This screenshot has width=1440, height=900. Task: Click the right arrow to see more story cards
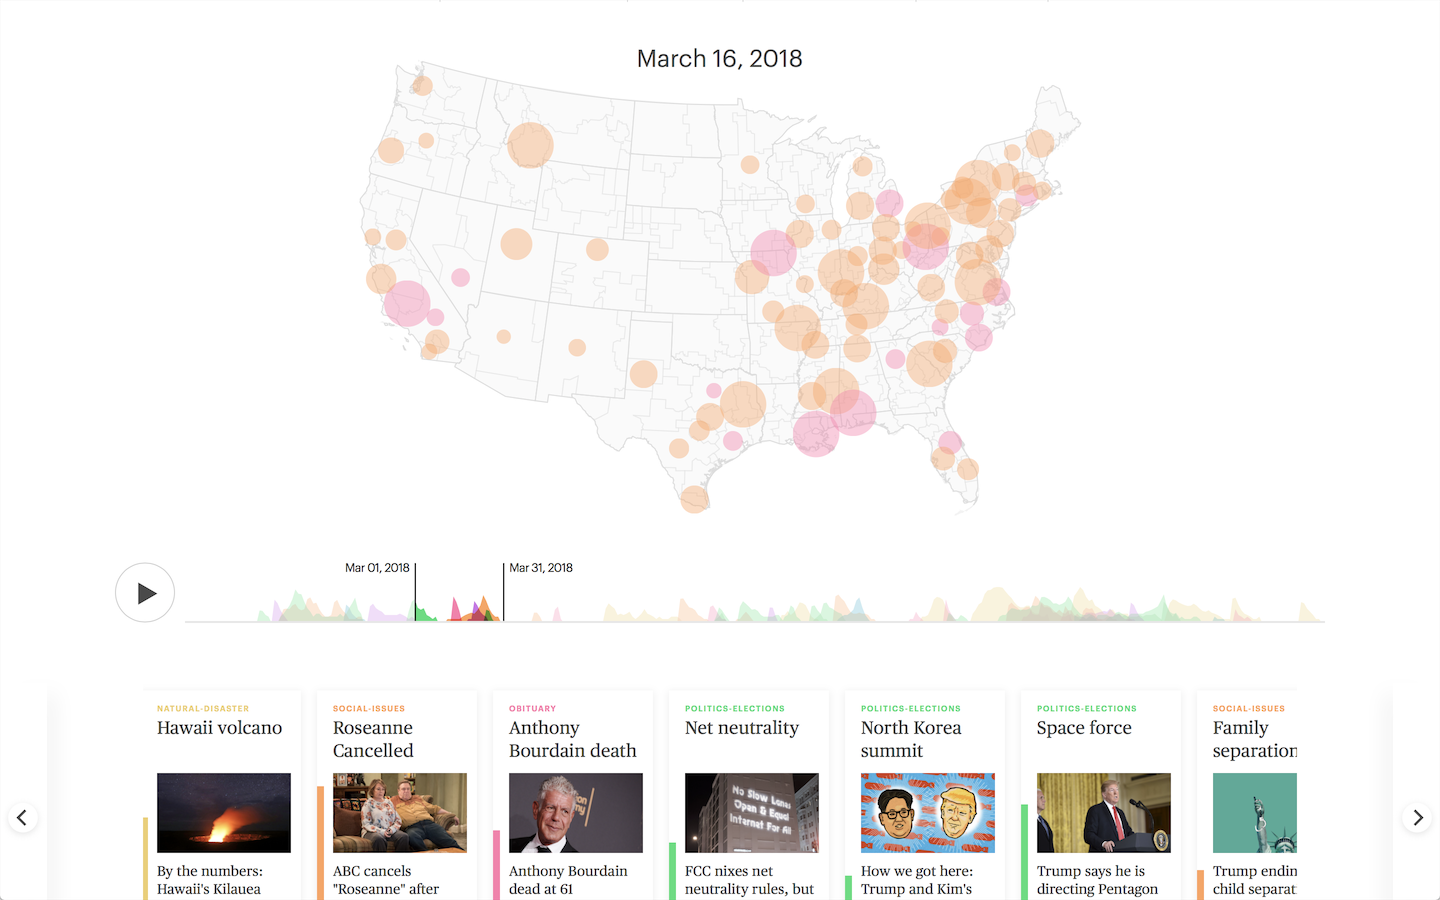coord(1417,817)
